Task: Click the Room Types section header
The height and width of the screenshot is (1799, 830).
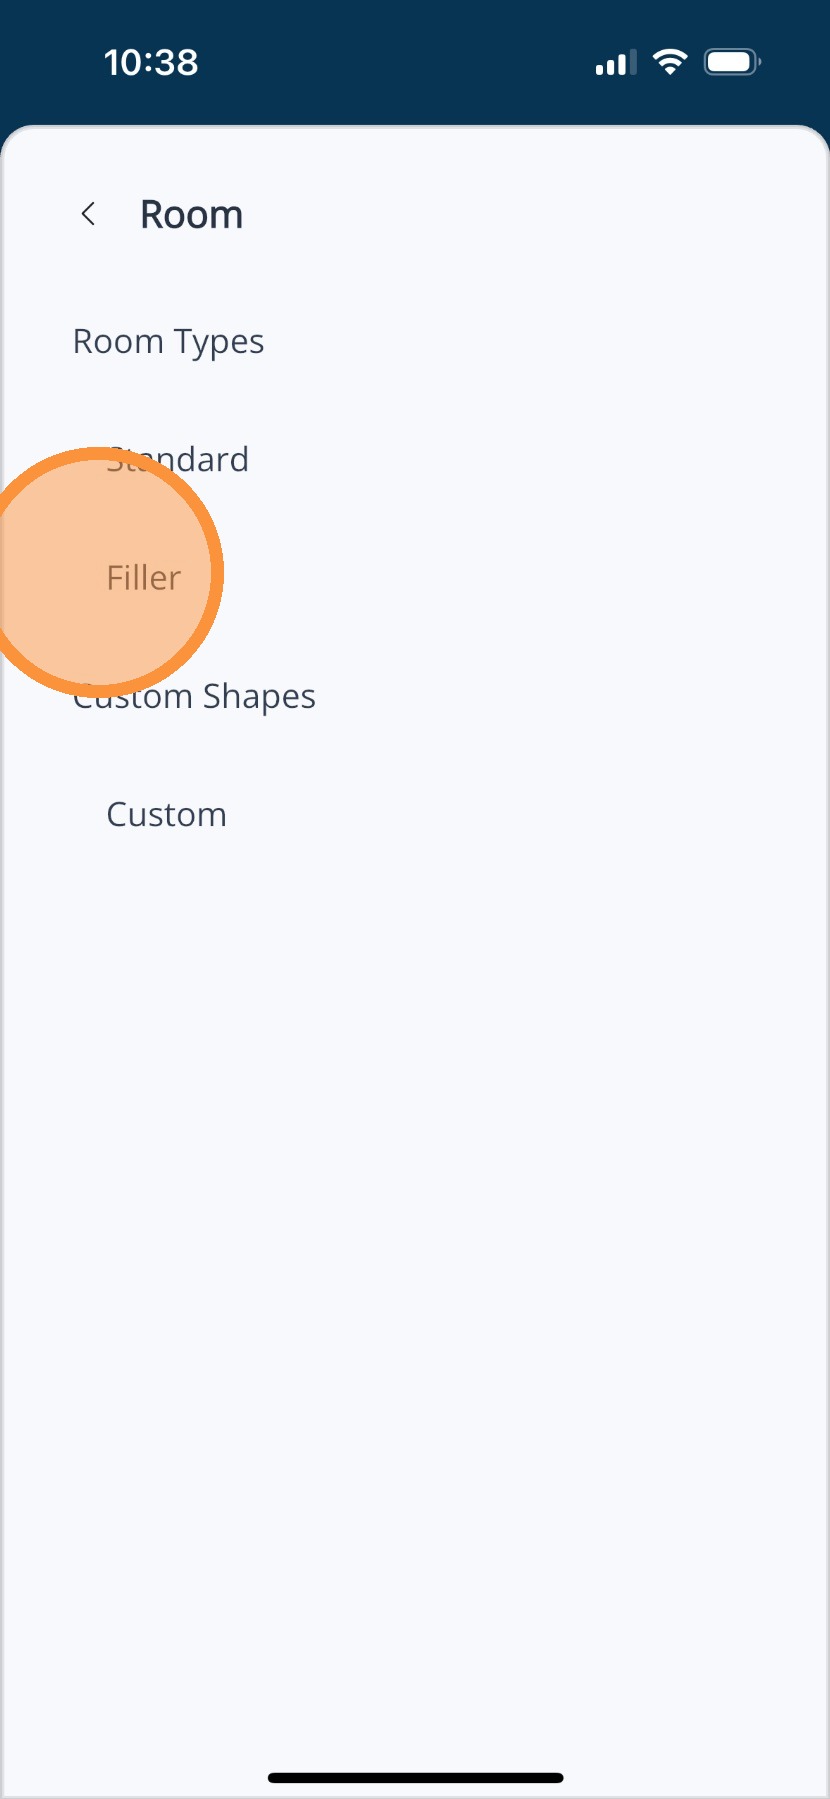Action: click(x=168, y=342)
